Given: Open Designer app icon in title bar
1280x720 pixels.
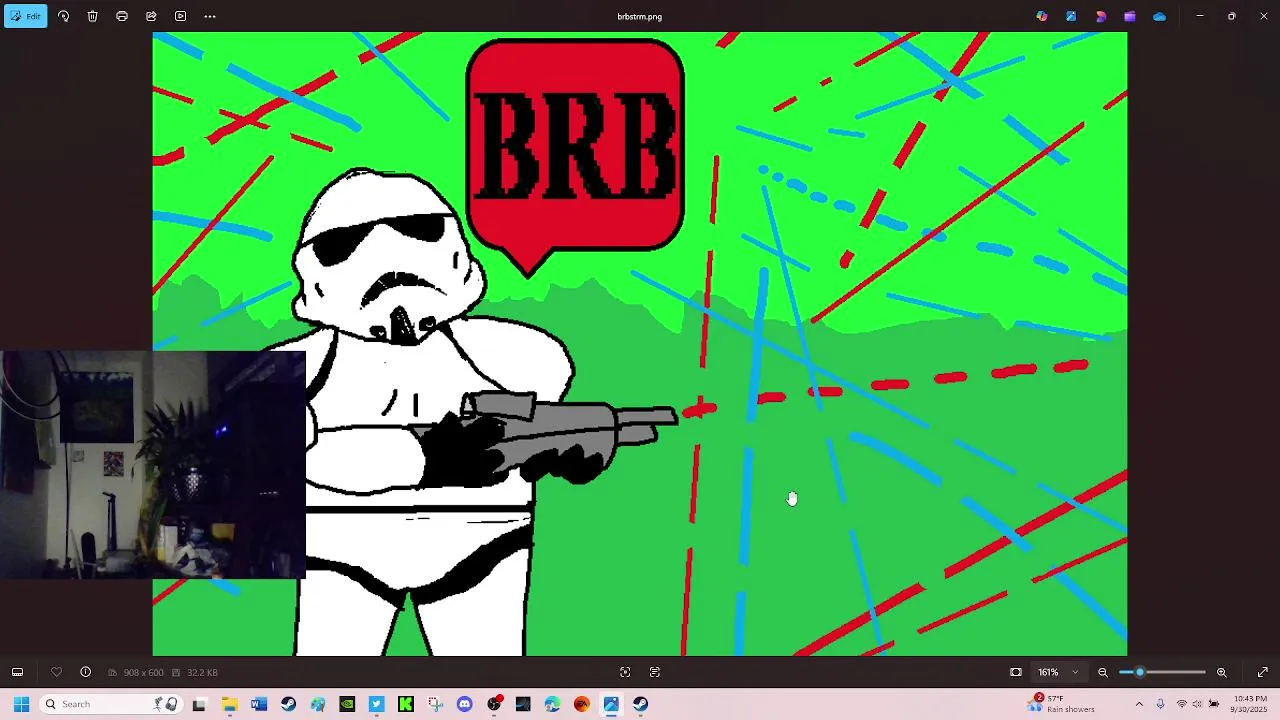Looking at the screenshot, I should tap(1071, 16).
